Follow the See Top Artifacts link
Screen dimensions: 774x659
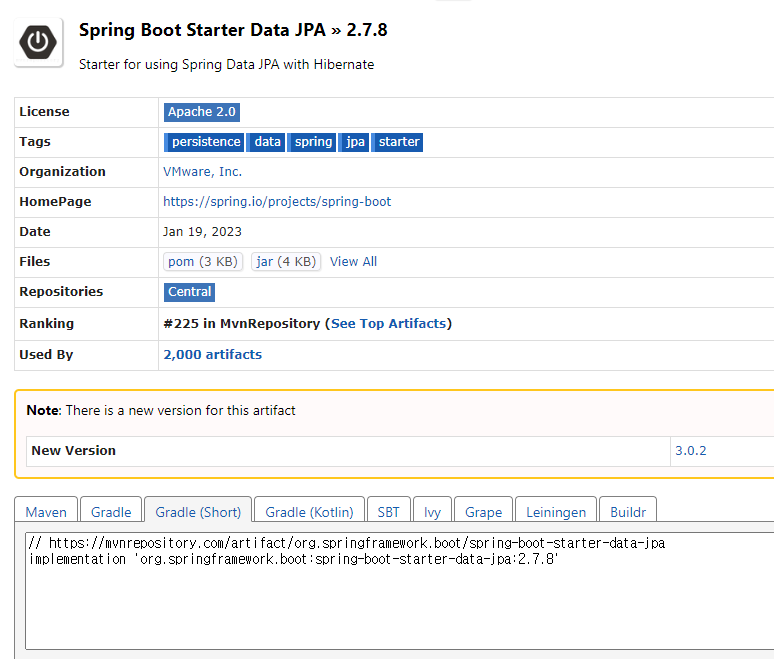[x=388, y=324]
